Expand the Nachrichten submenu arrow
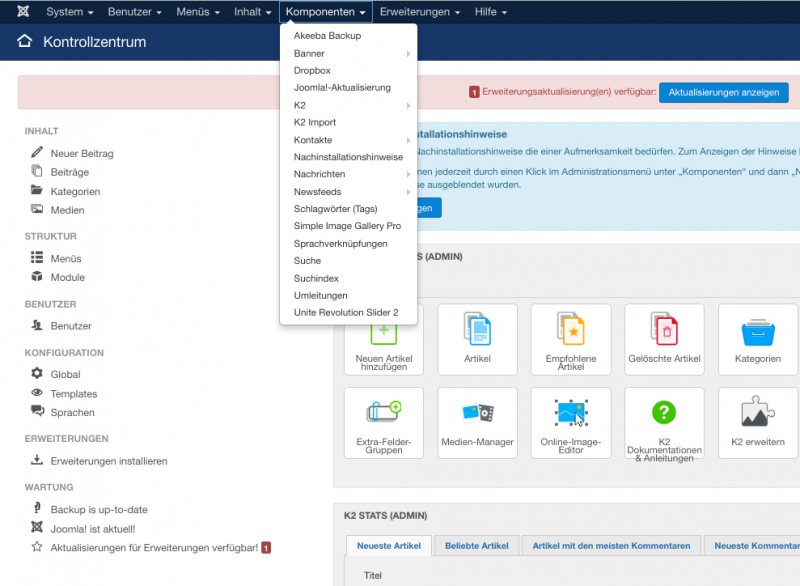The width and height of the screenshot is (800, 586). pyautogui.click(x=408, y=174)
